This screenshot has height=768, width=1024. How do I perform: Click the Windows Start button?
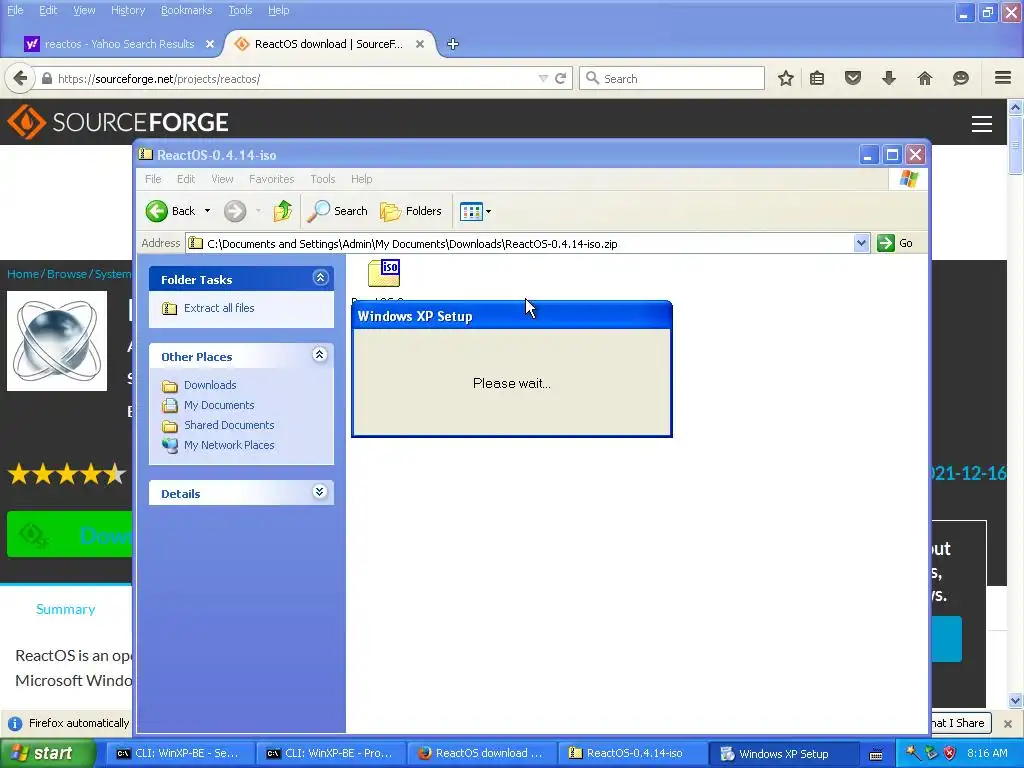46,753
